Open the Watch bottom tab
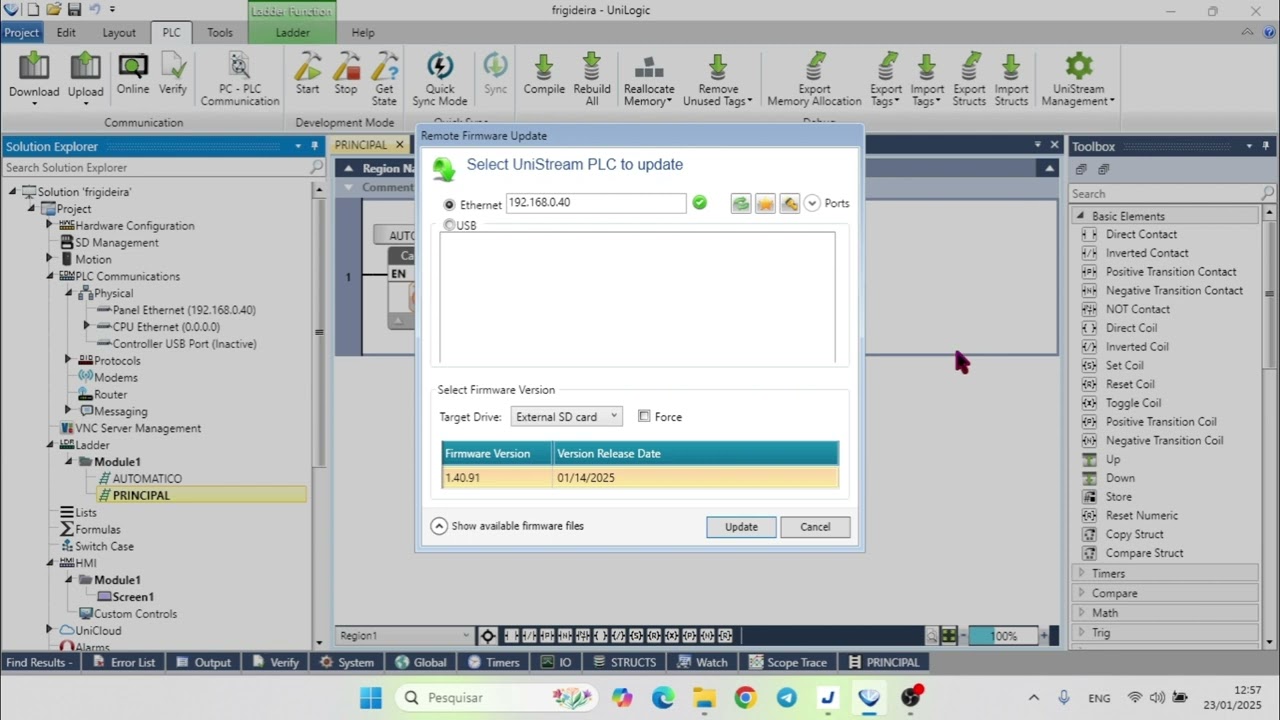Viewport: 1280px width, 720px height. point(702,662)
